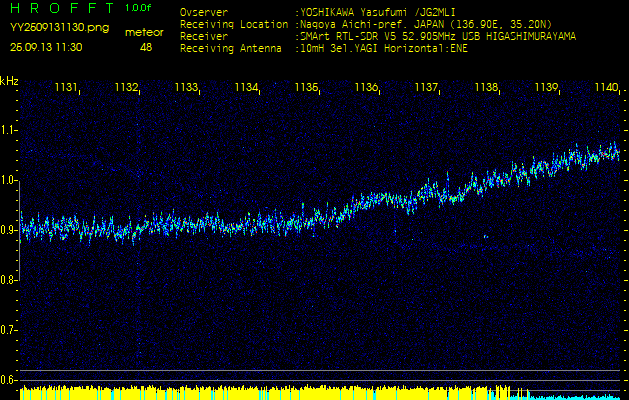Click the version number 1.0.0f

(139, 8)
